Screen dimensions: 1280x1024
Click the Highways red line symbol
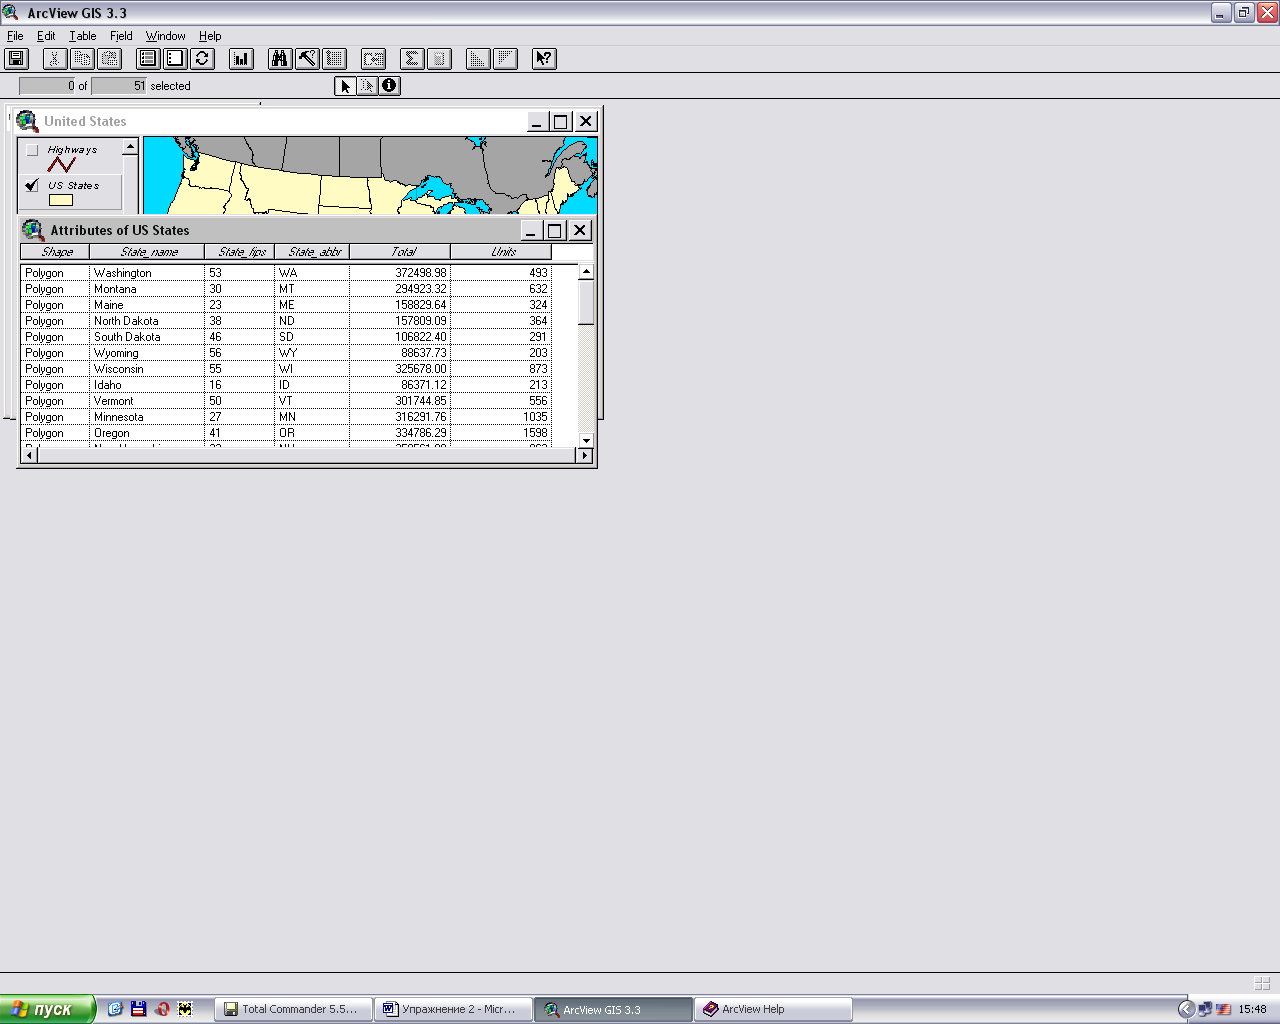(61, 164)
